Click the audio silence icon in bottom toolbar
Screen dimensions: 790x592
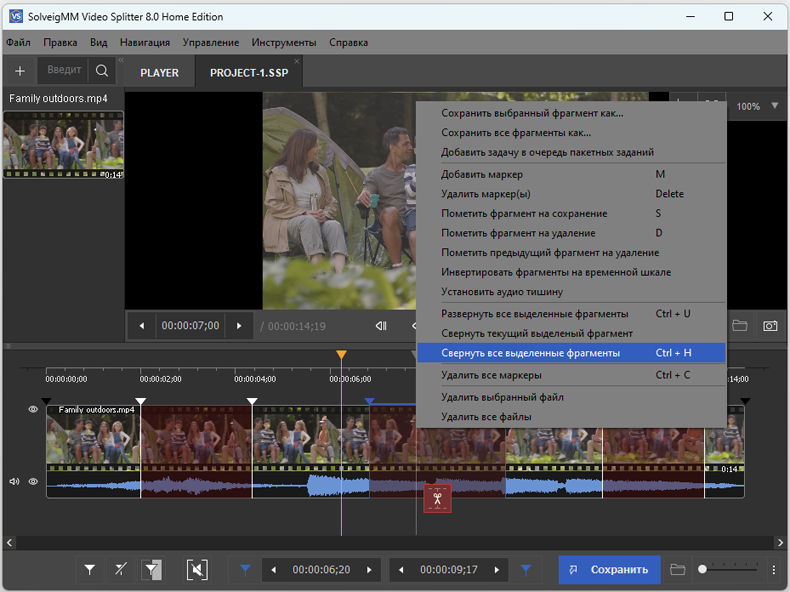[x=197, y=570]
